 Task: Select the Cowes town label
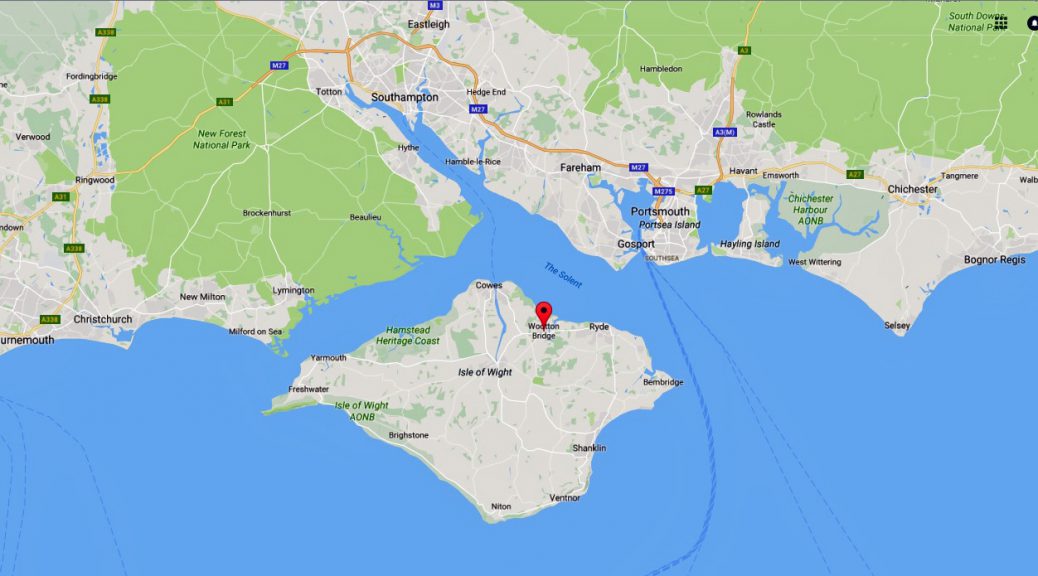(489, 285)
